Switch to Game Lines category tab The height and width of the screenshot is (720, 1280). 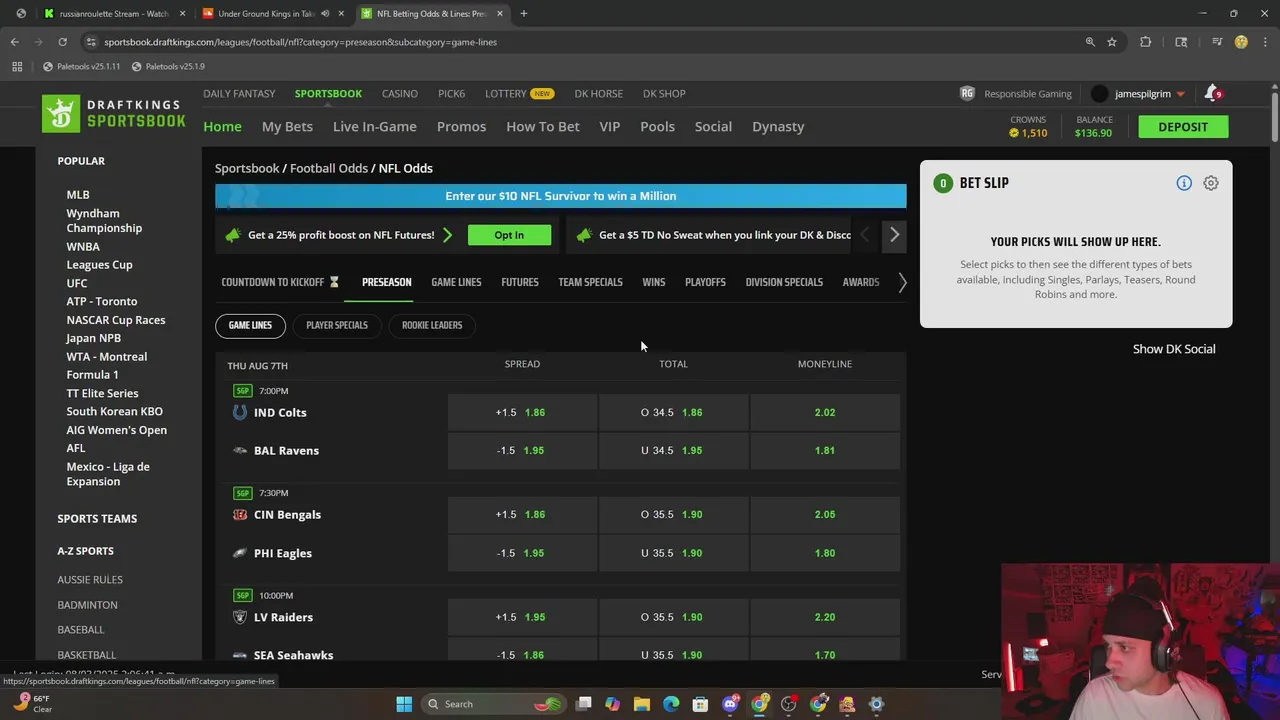point(456,282)
